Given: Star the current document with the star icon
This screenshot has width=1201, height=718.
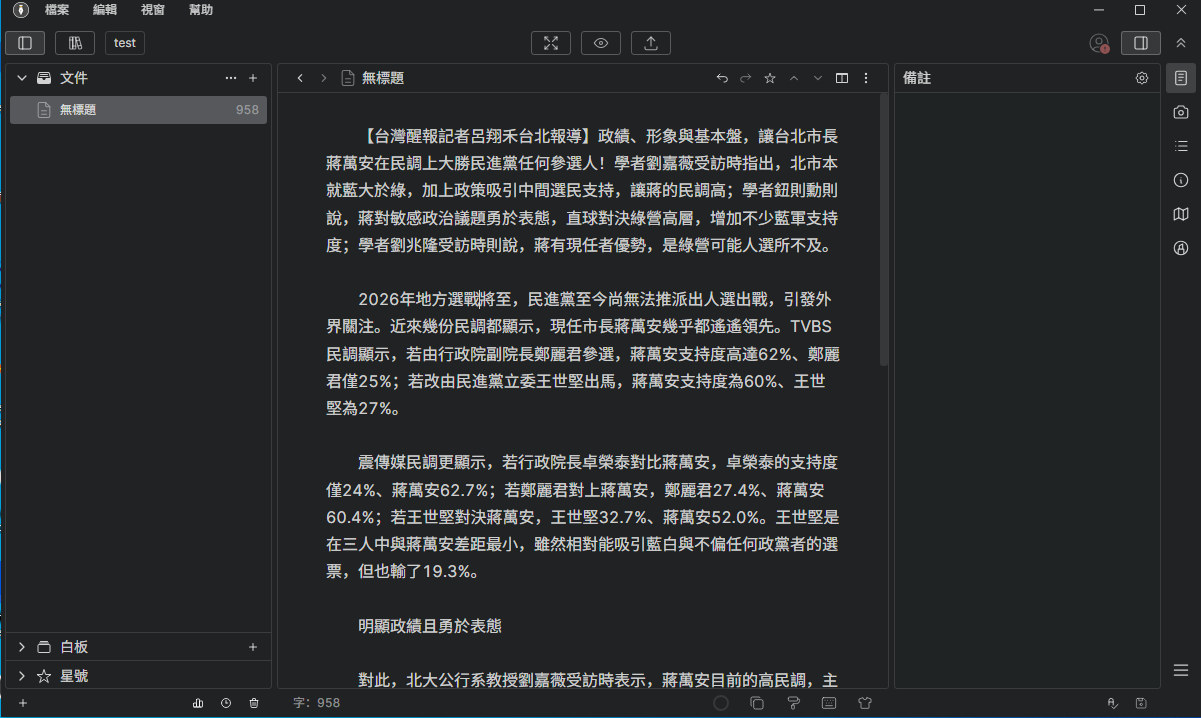Looking at the screenshot, I should 769,77.
